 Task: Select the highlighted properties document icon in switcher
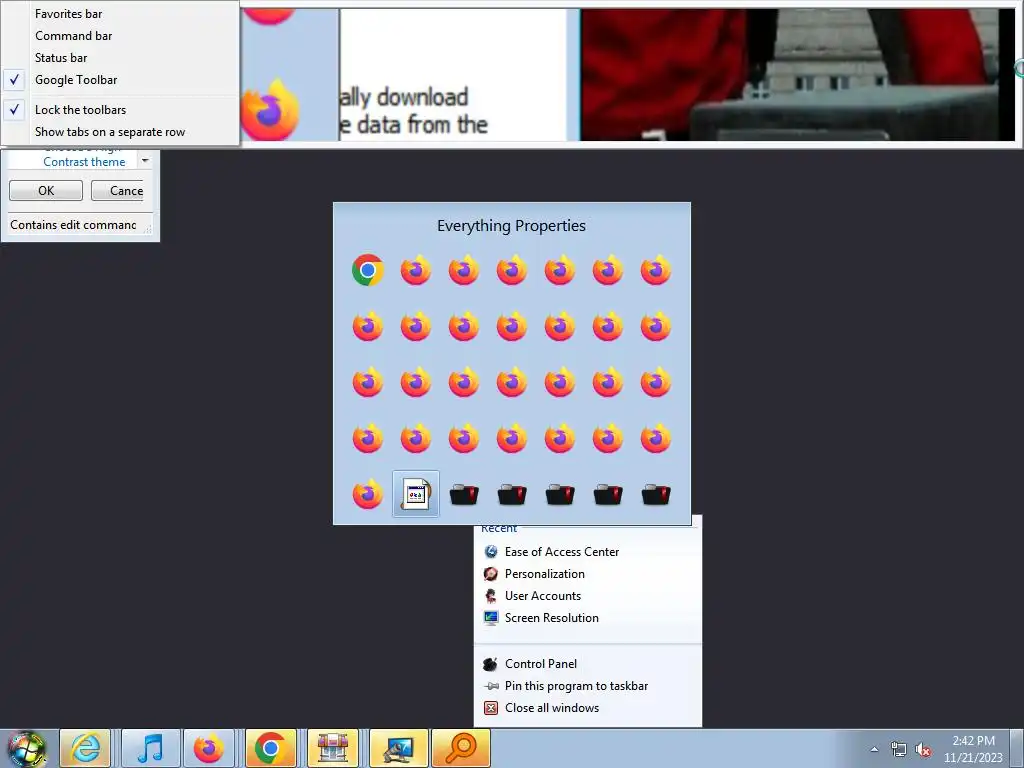(416, 494)
